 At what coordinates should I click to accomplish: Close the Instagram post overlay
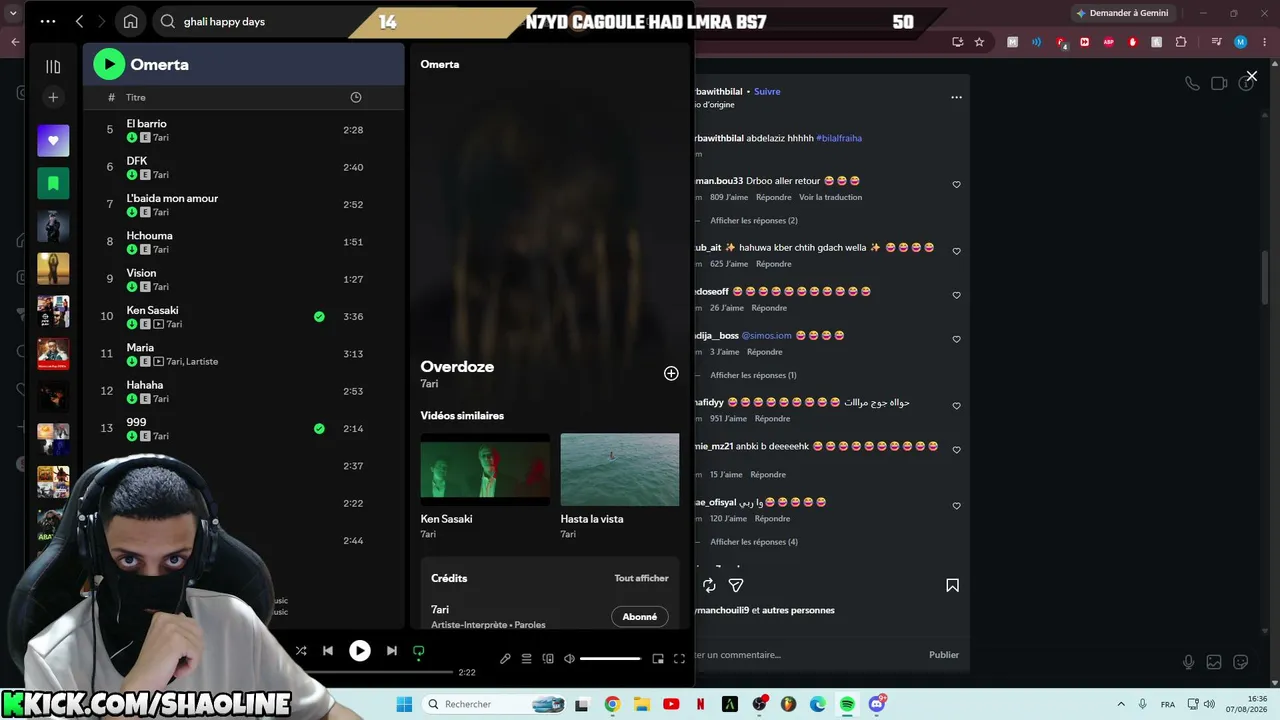[1251, 76]
